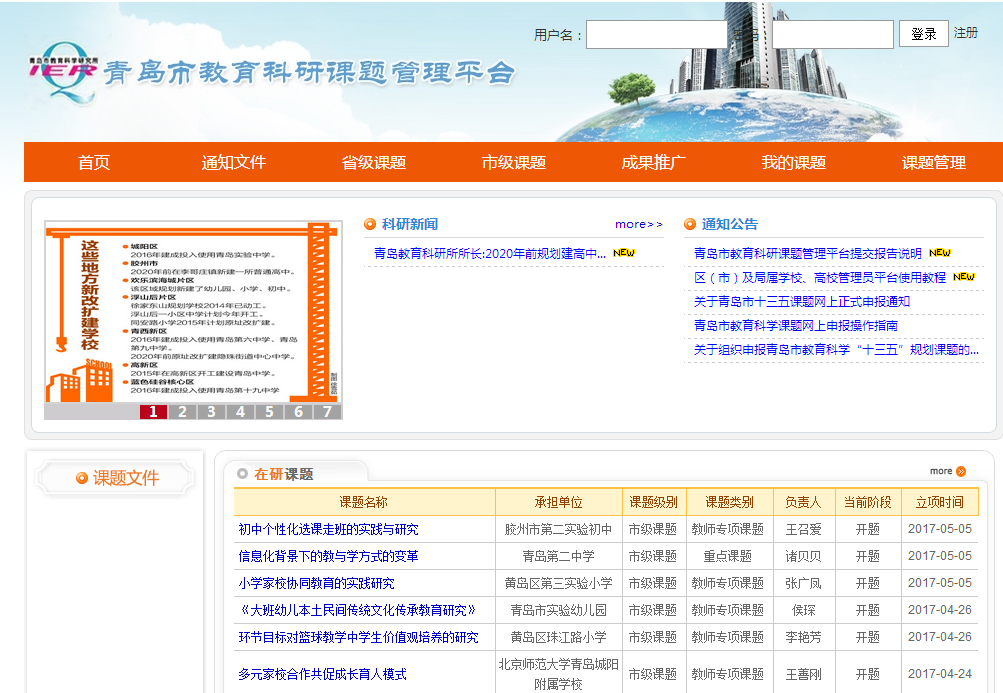Click the person name 李艳芳
1003x693 pixels.
803,637
